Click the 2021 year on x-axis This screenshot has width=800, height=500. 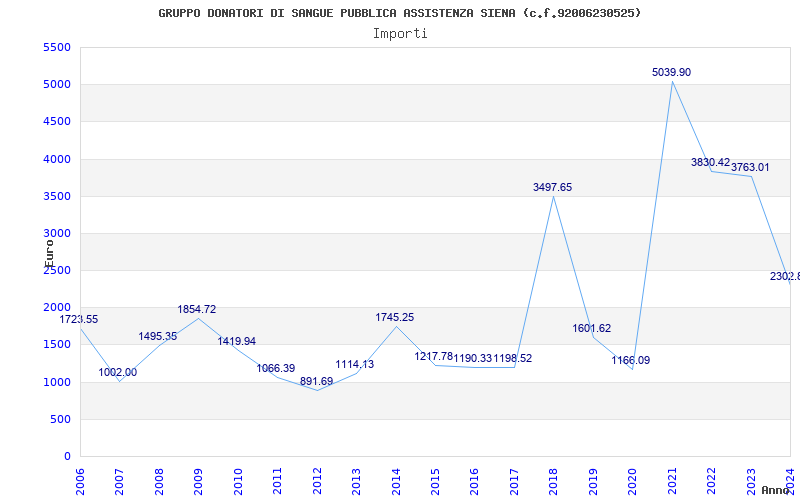pos(672,479)
